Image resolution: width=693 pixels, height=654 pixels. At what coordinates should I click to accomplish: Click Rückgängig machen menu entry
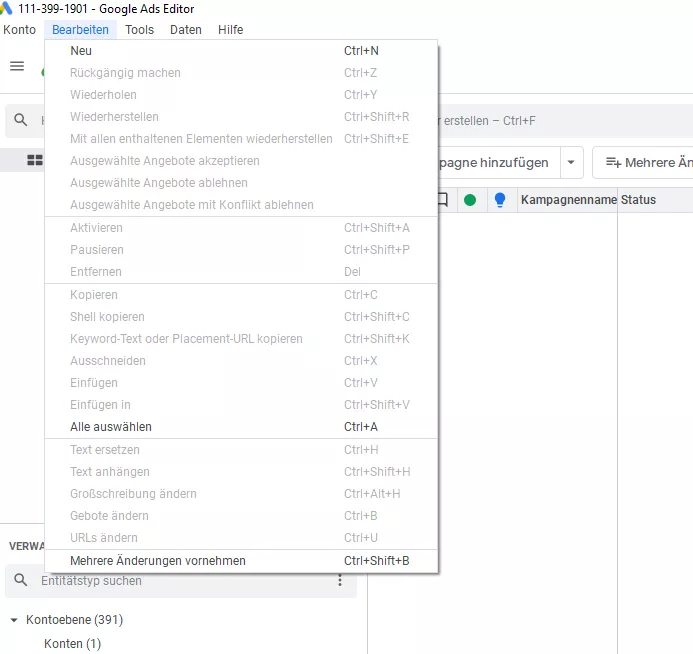click(241, 73)
